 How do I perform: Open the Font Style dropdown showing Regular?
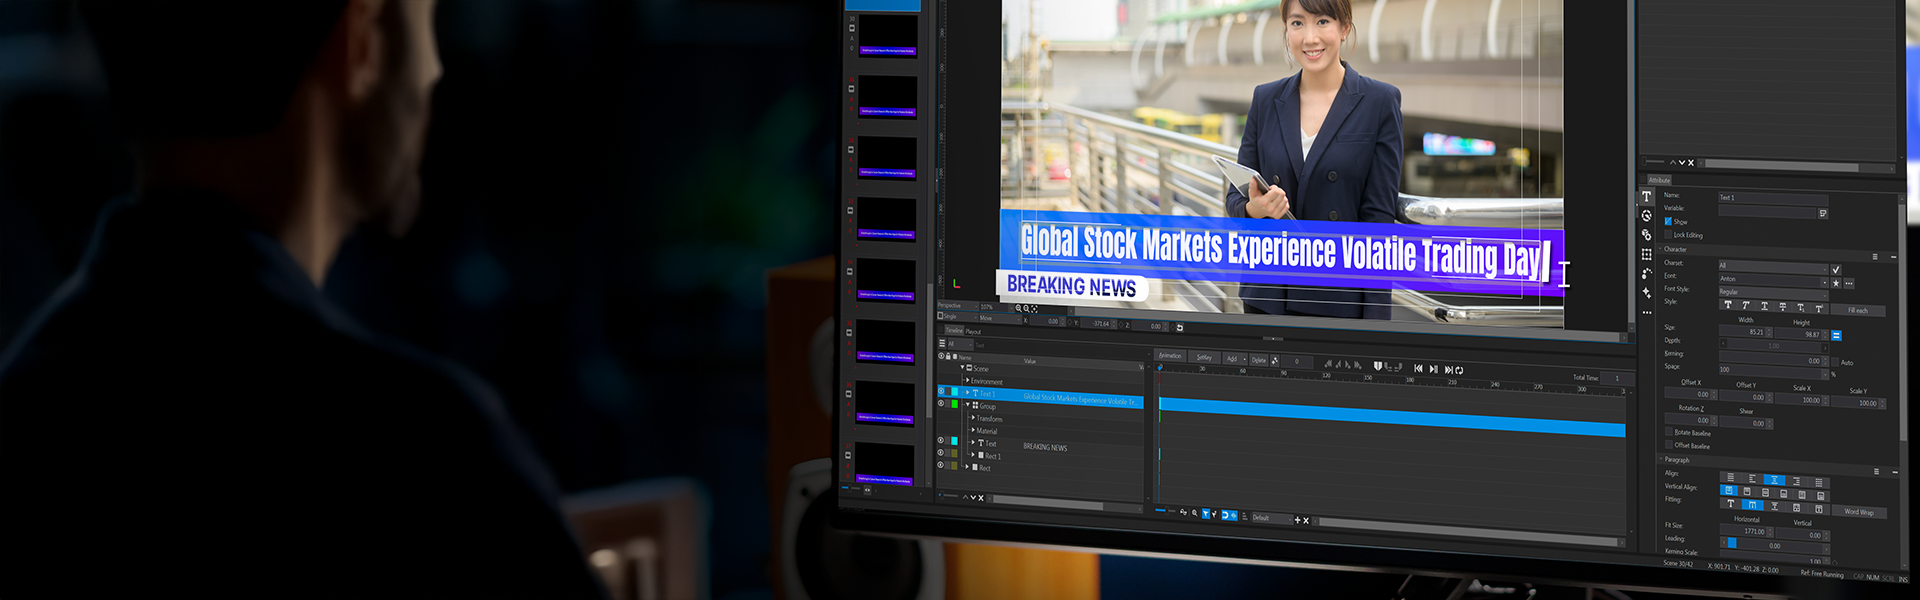[1774, 293]
